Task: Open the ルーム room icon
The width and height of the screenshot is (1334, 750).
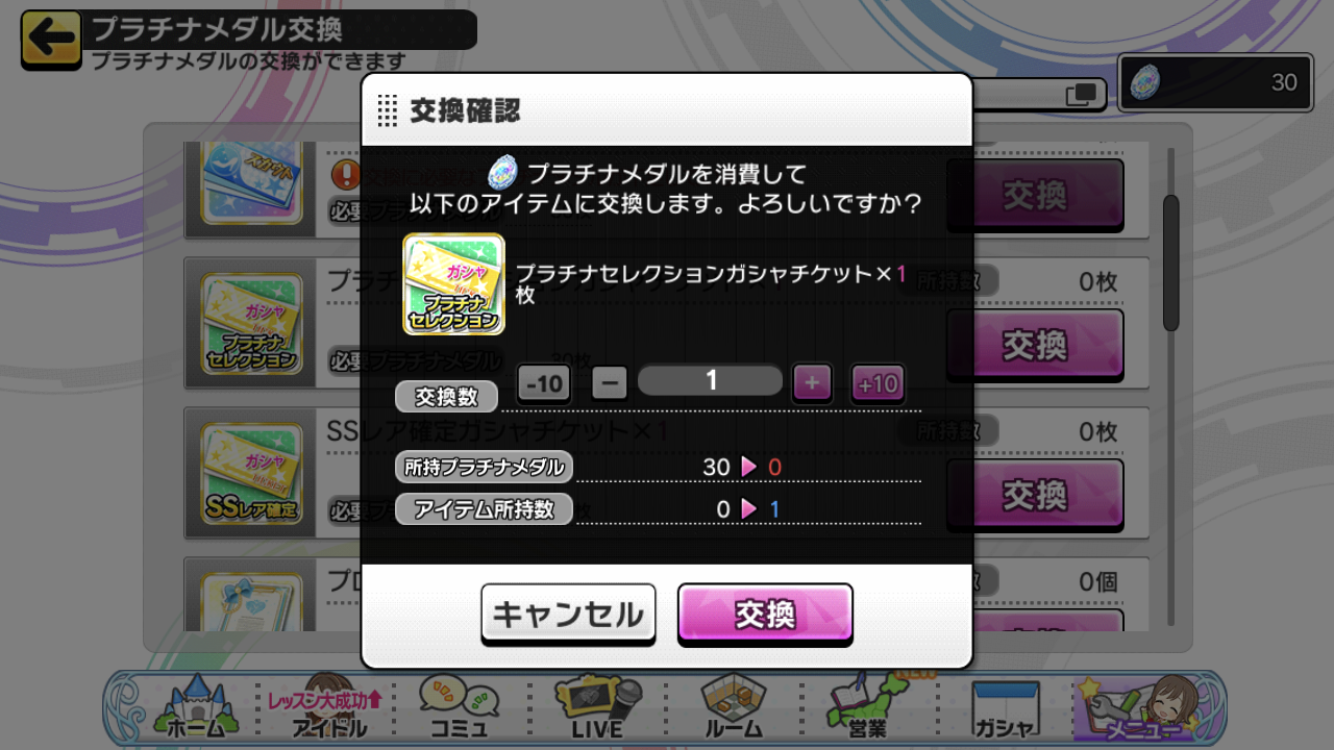Action: click(733, 708)
